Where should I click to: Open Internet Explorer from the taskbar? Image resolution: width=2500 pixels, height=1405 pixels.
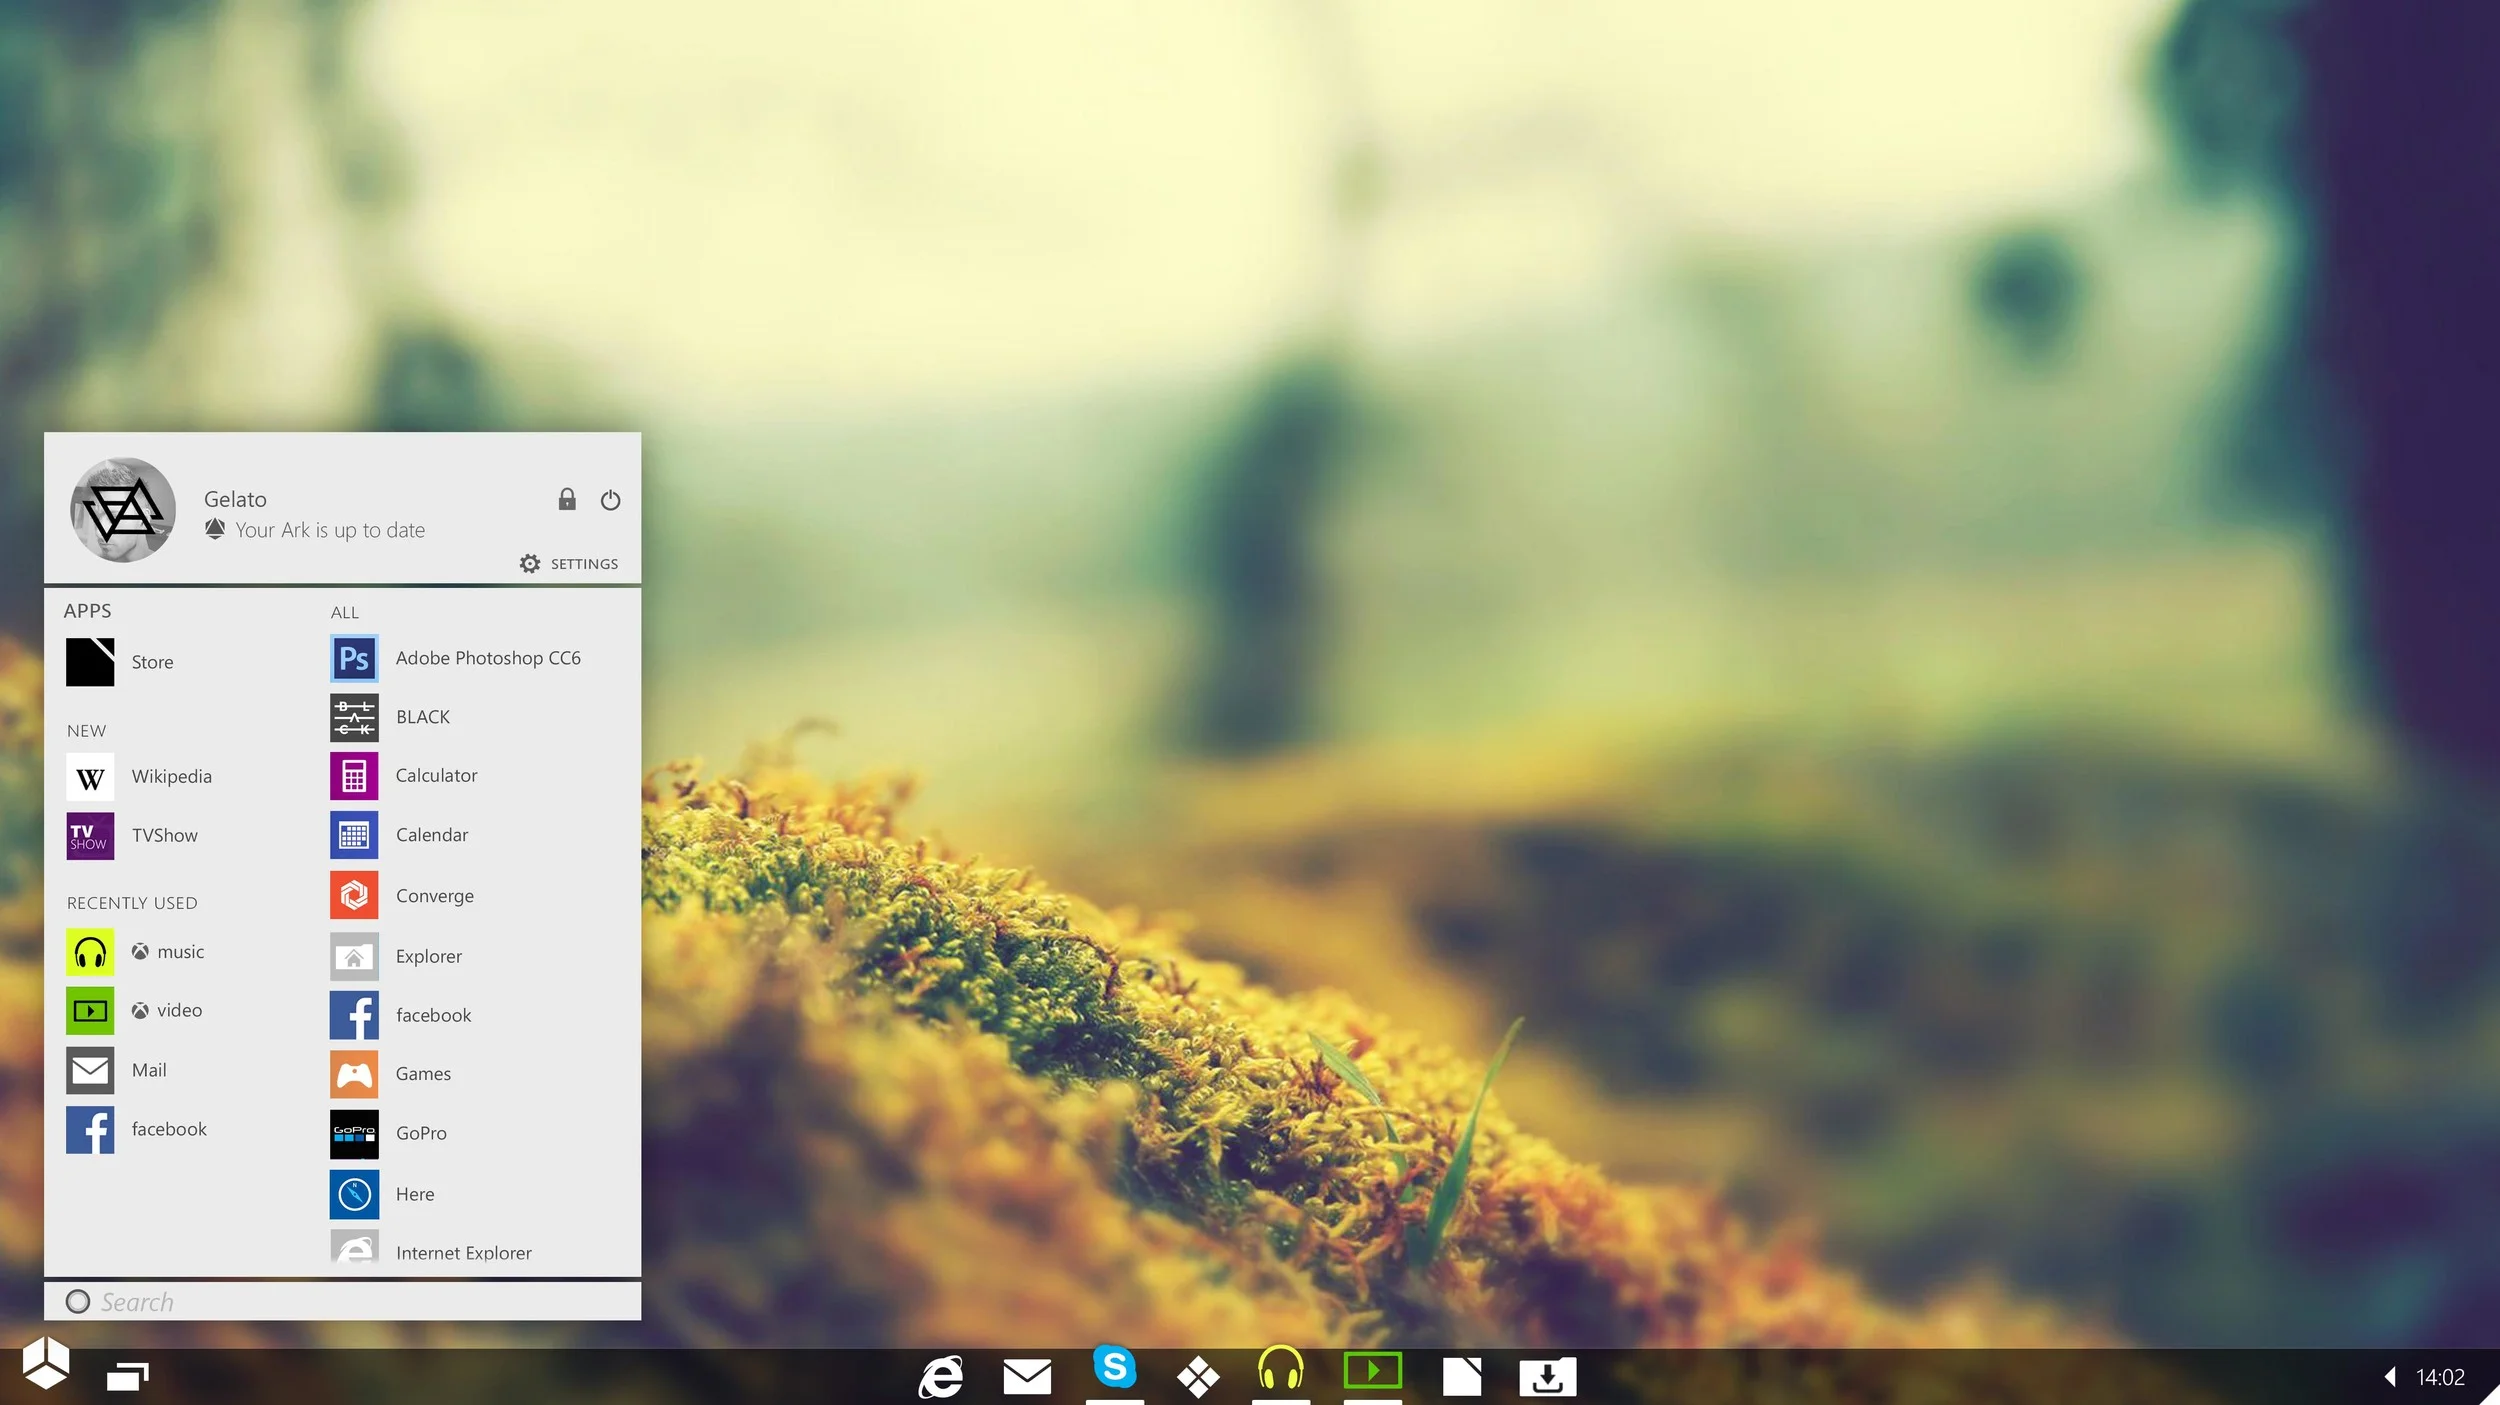pos(941,1377)
